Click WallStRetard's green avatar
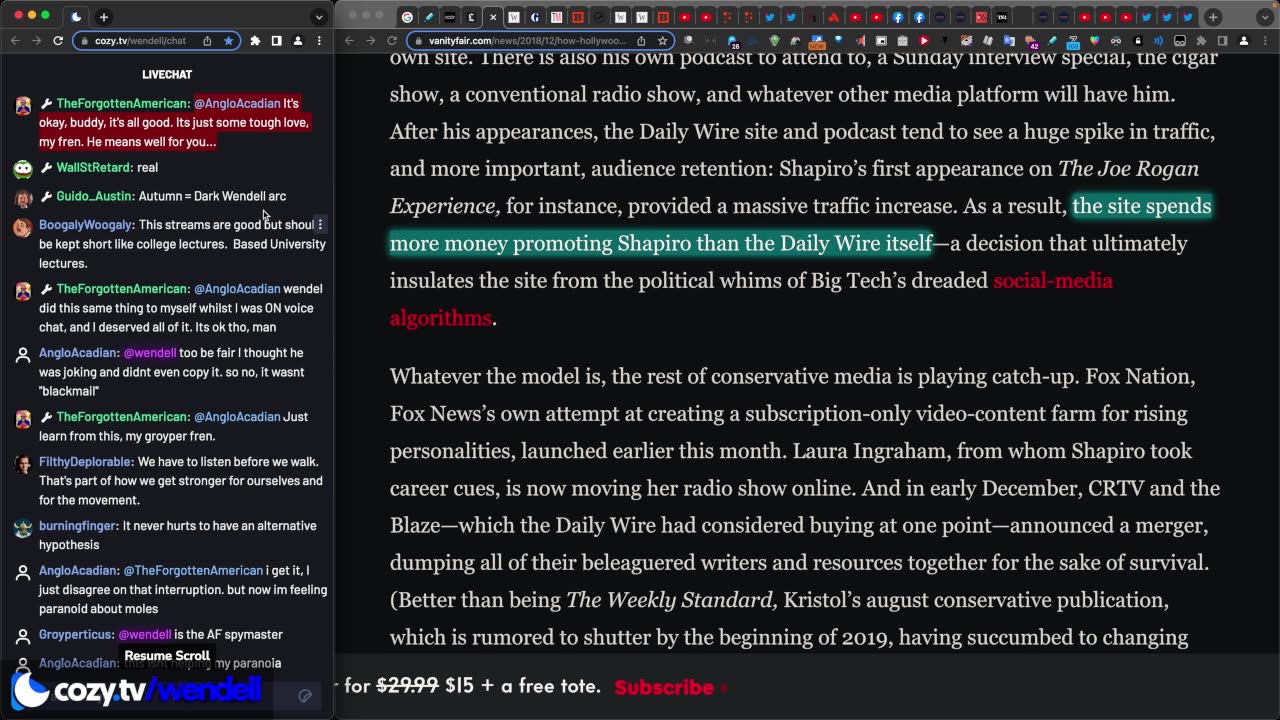The height and width of the screenshot is (720, 1280). click(x=23, y=169)
